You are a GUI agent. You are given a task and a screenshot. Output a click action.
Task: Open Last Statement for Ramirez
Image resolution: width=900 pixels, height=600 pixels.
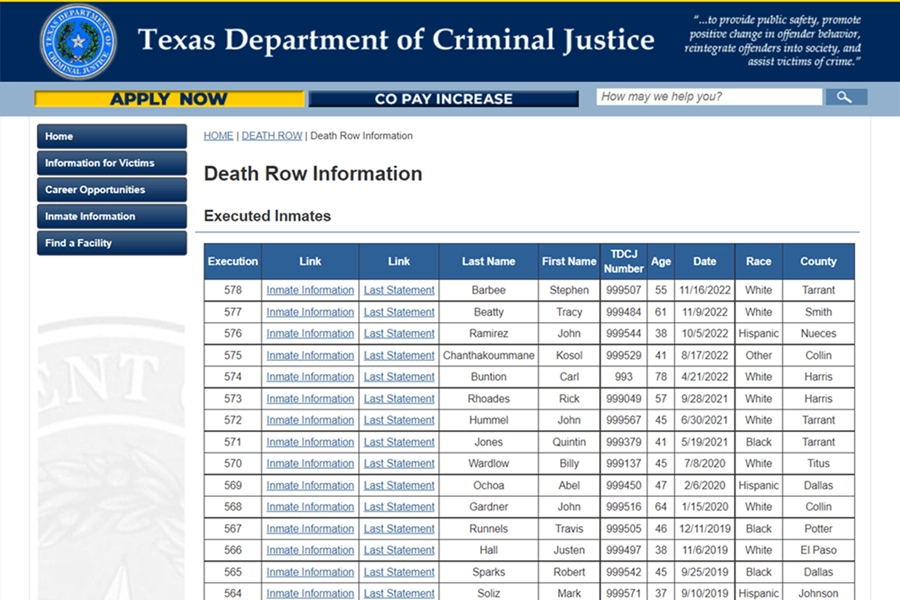click(x=399, y=334)
